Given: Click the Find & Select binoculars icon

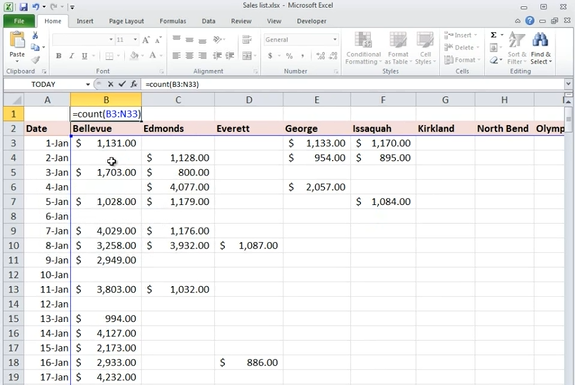Looking at the screenshot, I should [541, 40].
